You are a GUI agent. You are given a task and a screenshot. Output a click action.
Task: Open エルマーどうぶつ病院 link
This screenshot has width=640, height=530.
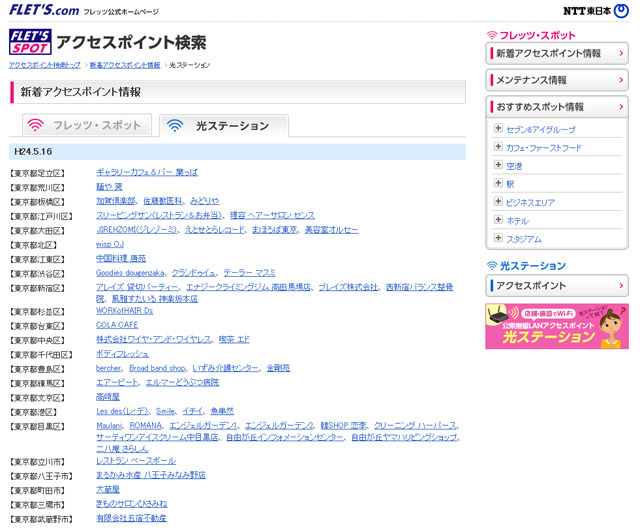182,383
